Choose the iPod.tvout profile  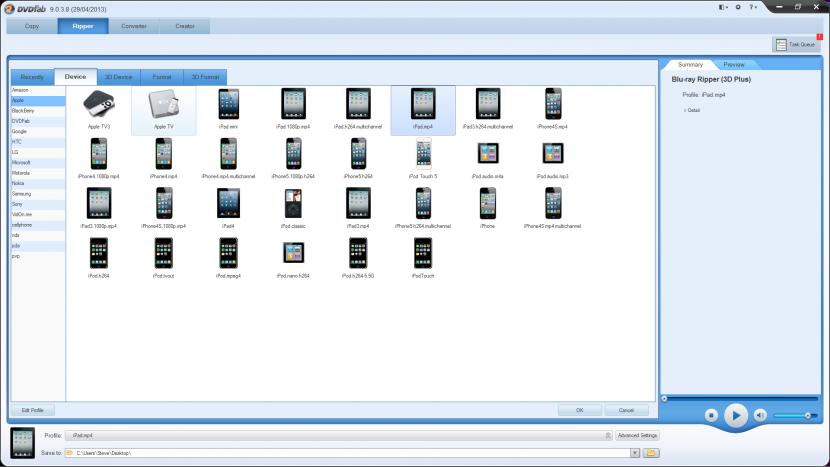click(x=164, y=258)
